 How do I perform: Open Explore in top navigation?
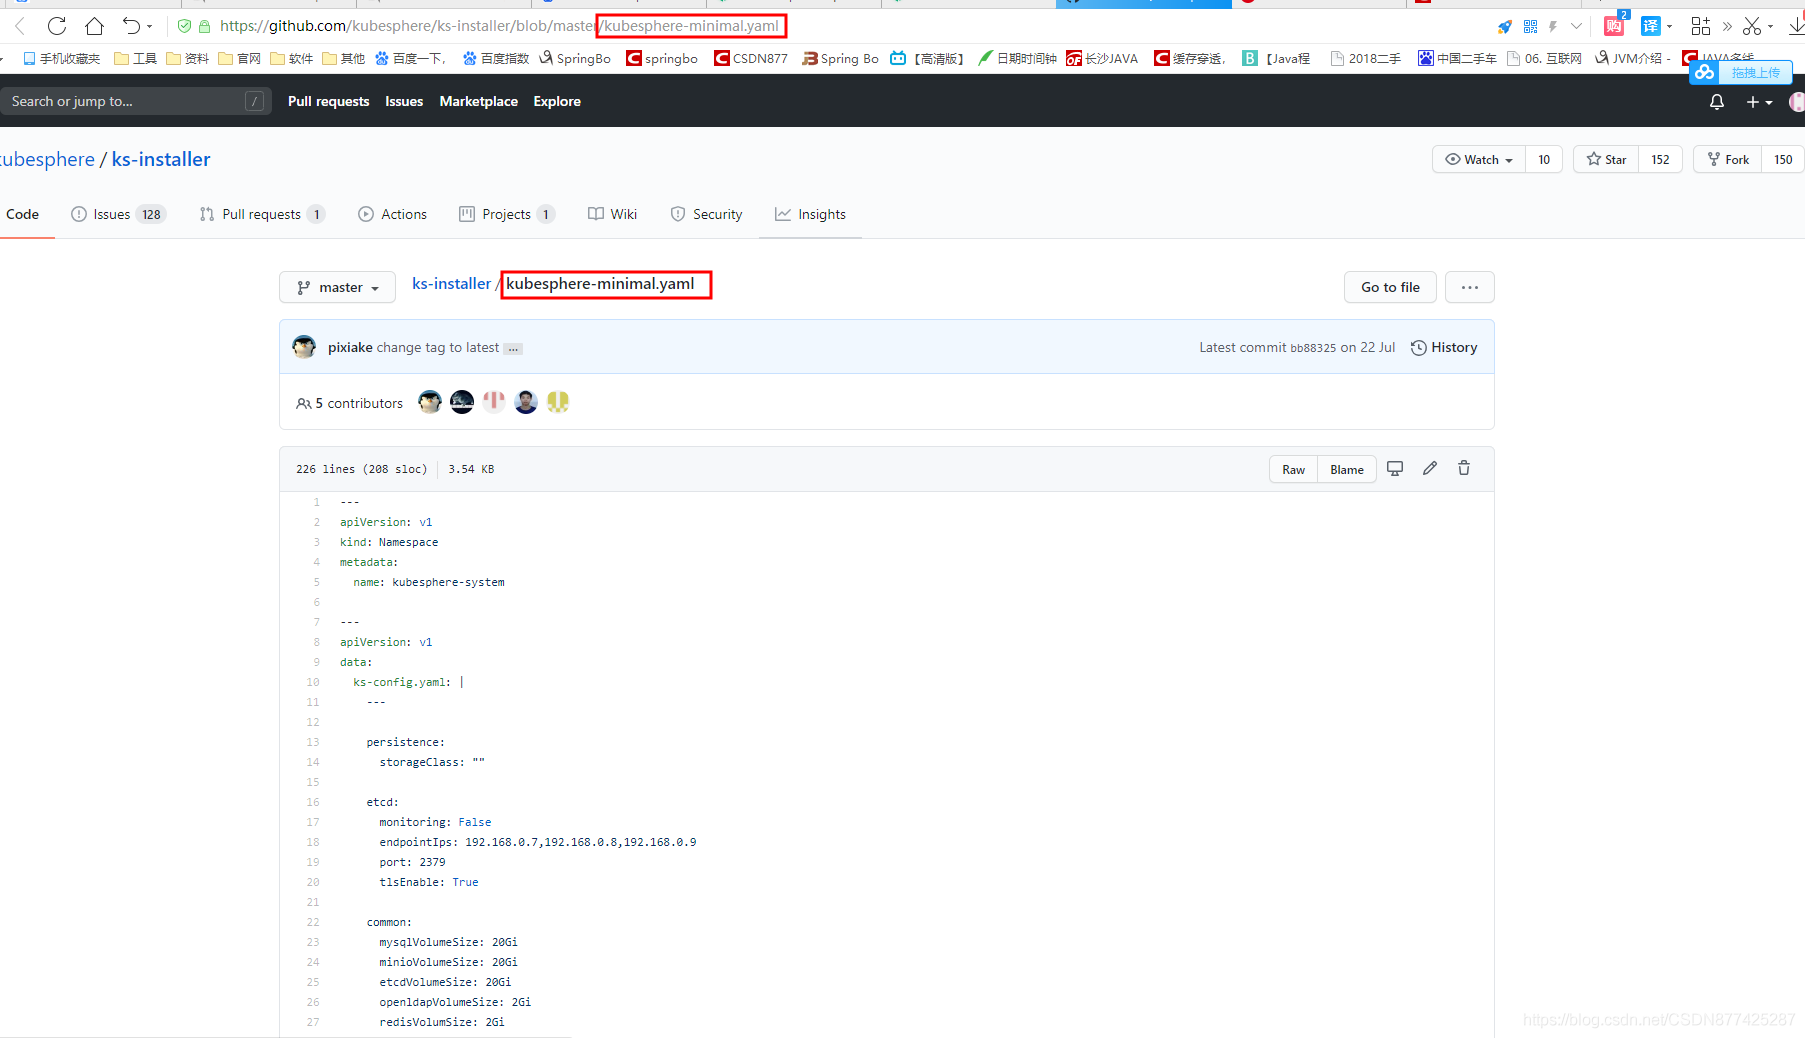[557, 101]
